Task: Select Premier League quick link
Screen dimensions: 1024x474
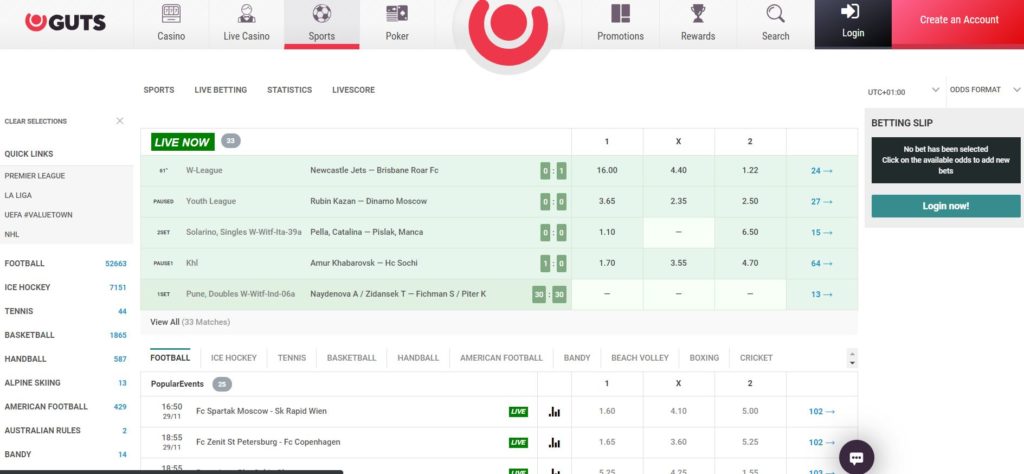Action: pyautogui.click(x=35, y=175)
